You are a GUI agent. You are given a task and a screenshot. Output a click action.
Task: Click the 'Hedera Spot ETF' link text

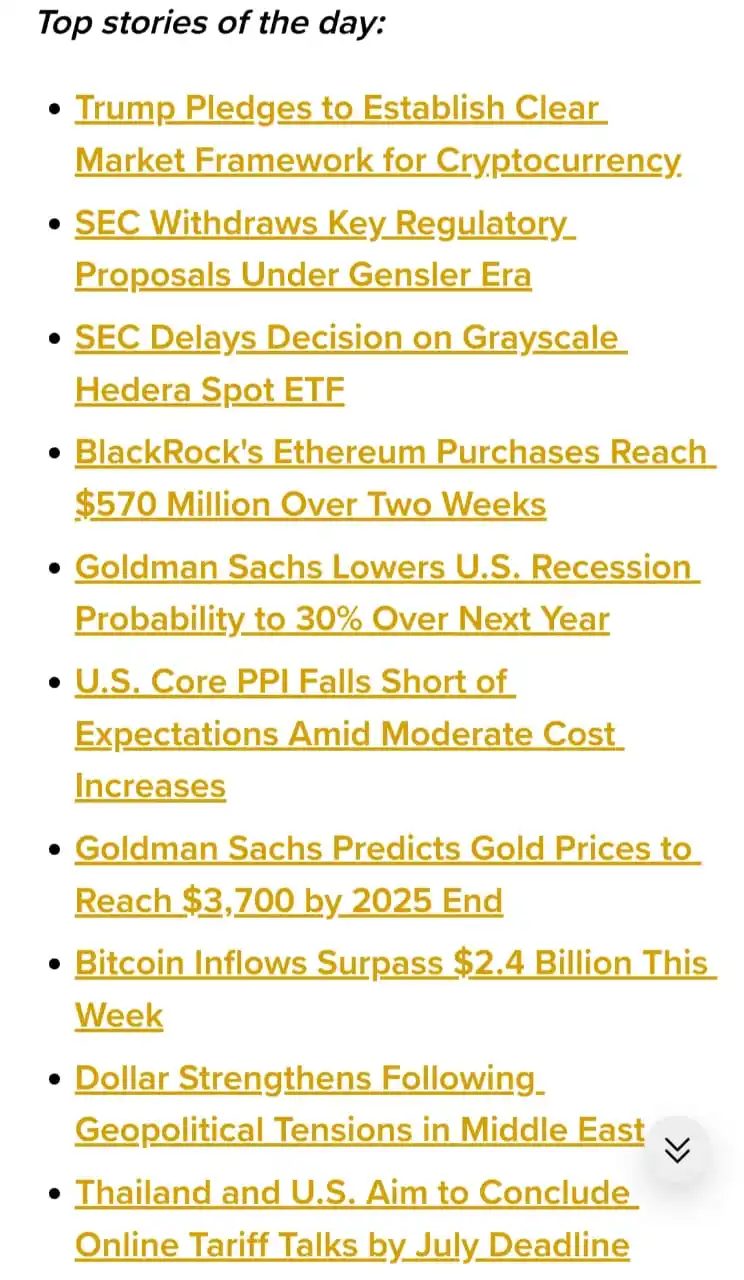(209, 390)
